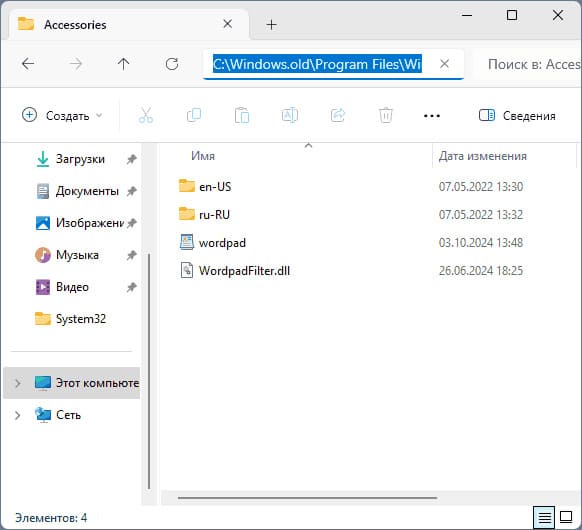Select the wordpad application file
582x530 pixels.
[222, 243]
